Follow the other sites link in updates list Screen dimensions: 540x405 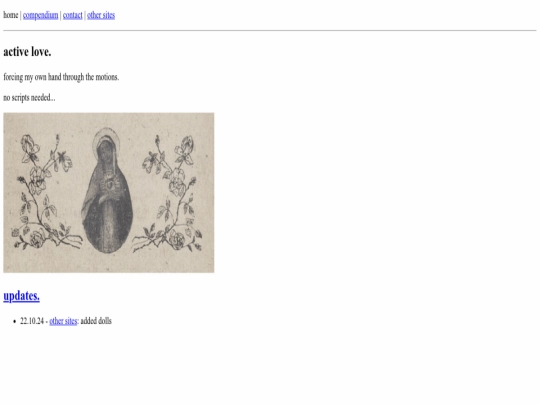click(63, 321)
